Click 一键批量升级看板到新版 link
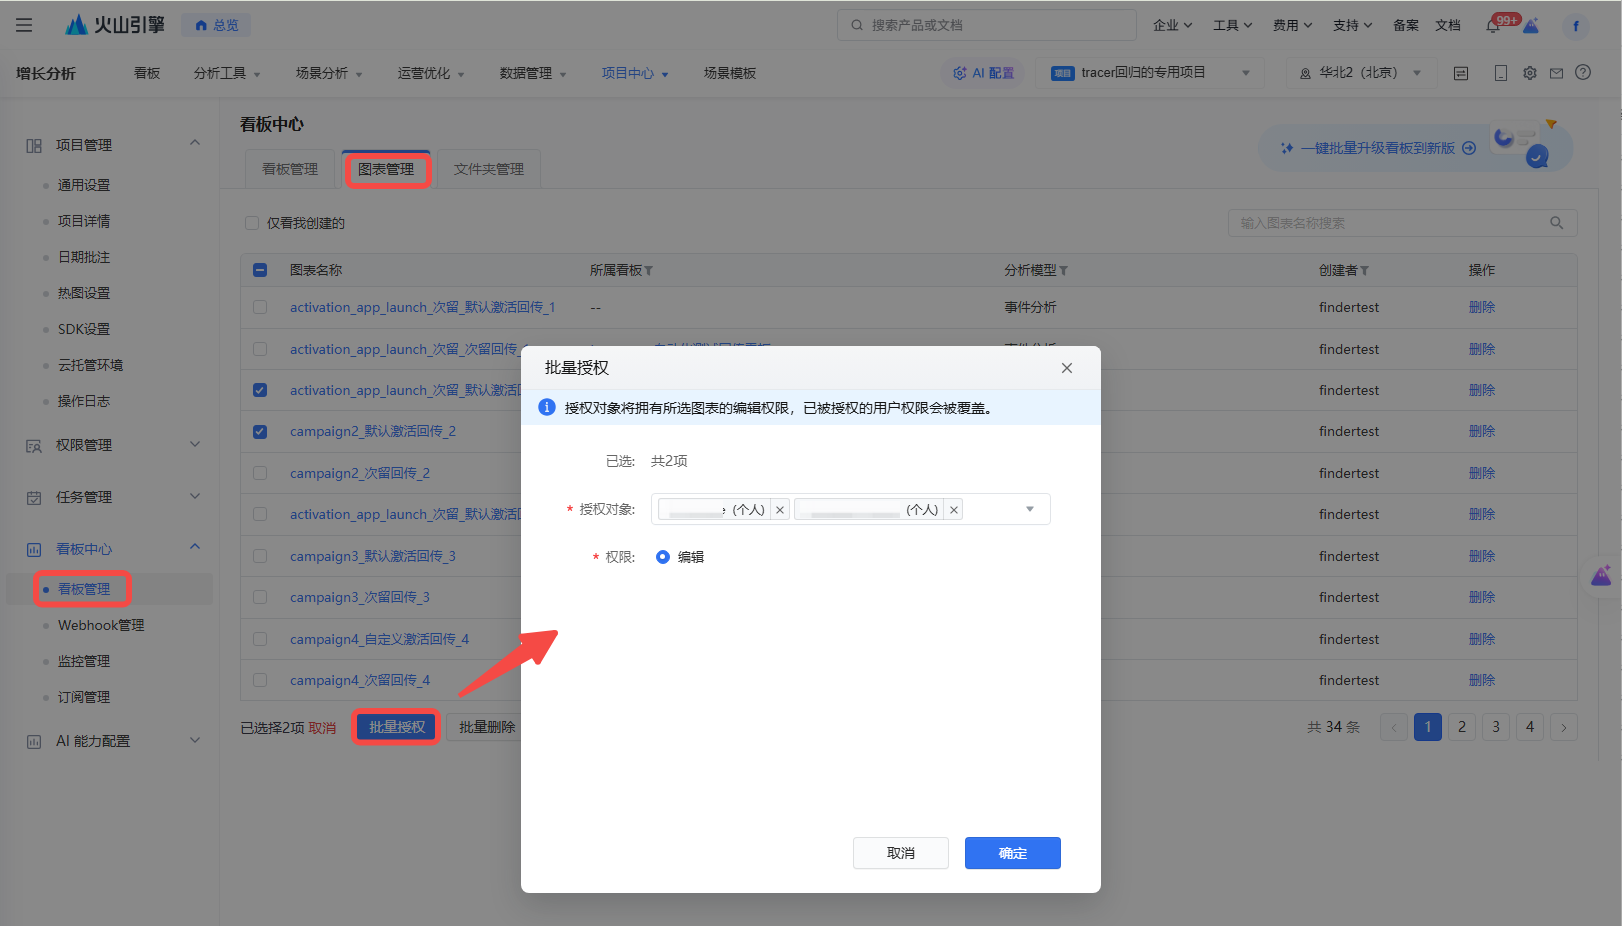 pyautogui.click(x=1378, y=148)
